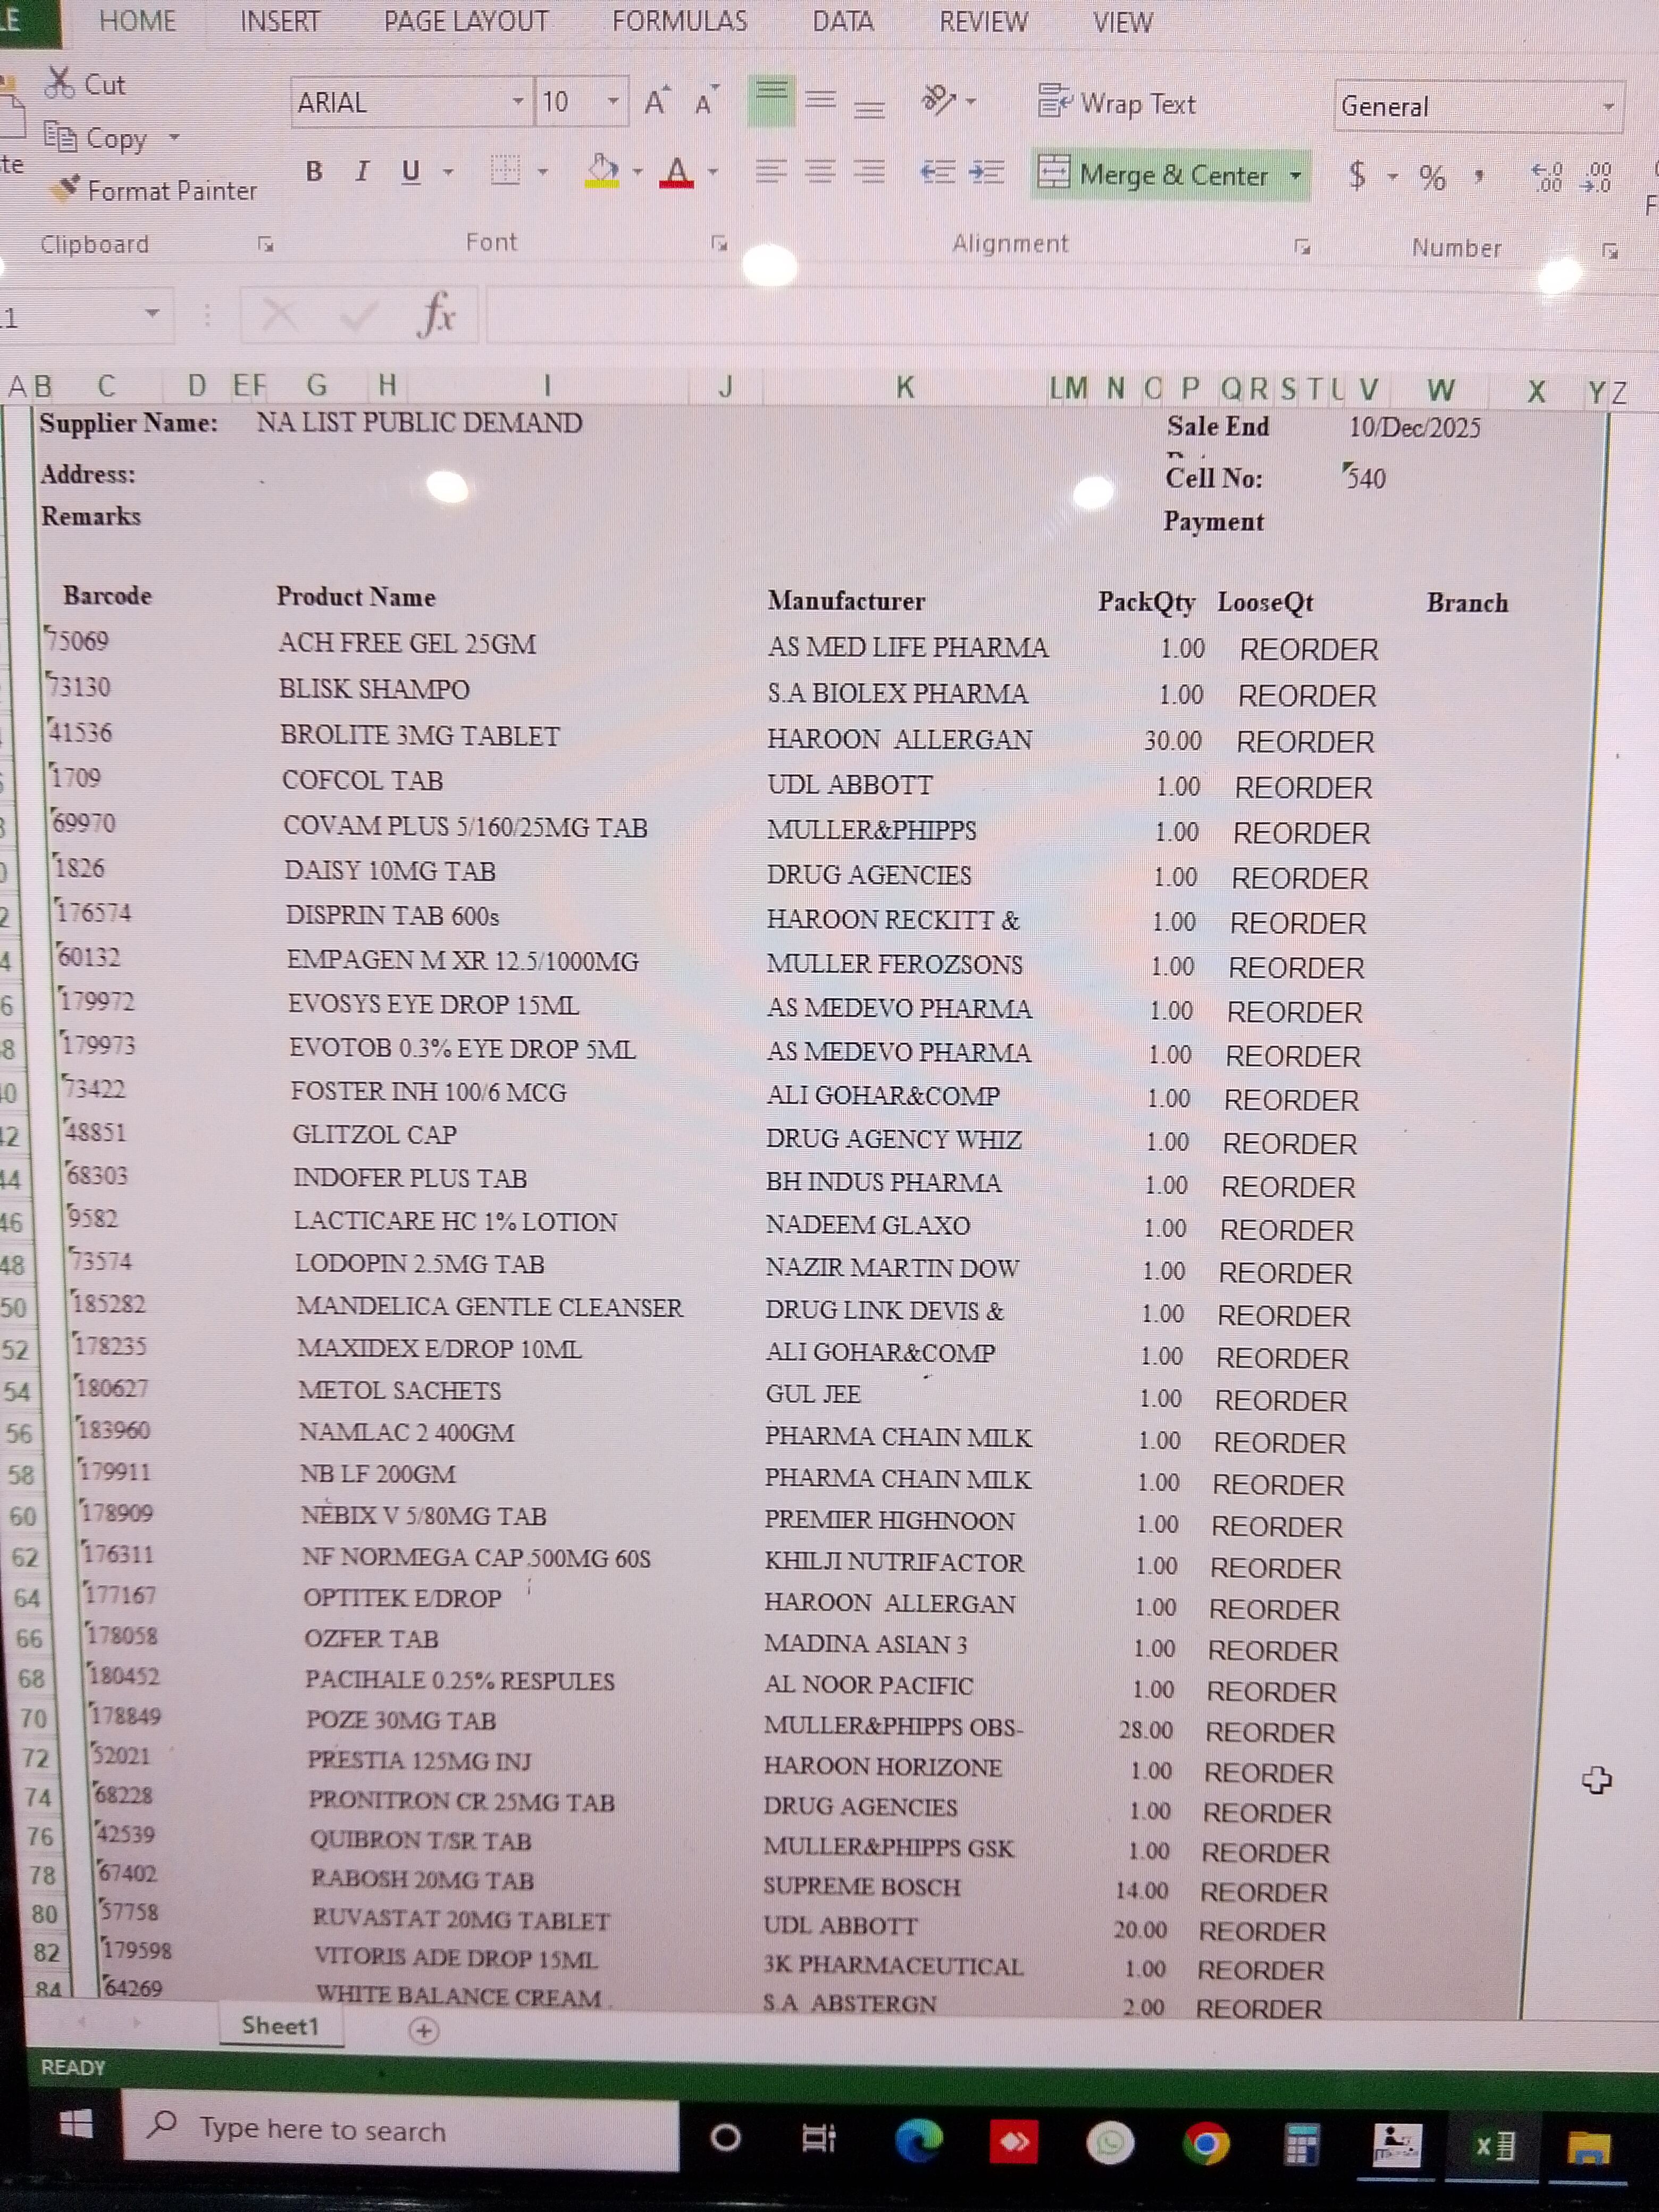This screenshot has height=2212, width=1659.
Task: Click the Cut (scissors) icon
Action: (62, 82)
